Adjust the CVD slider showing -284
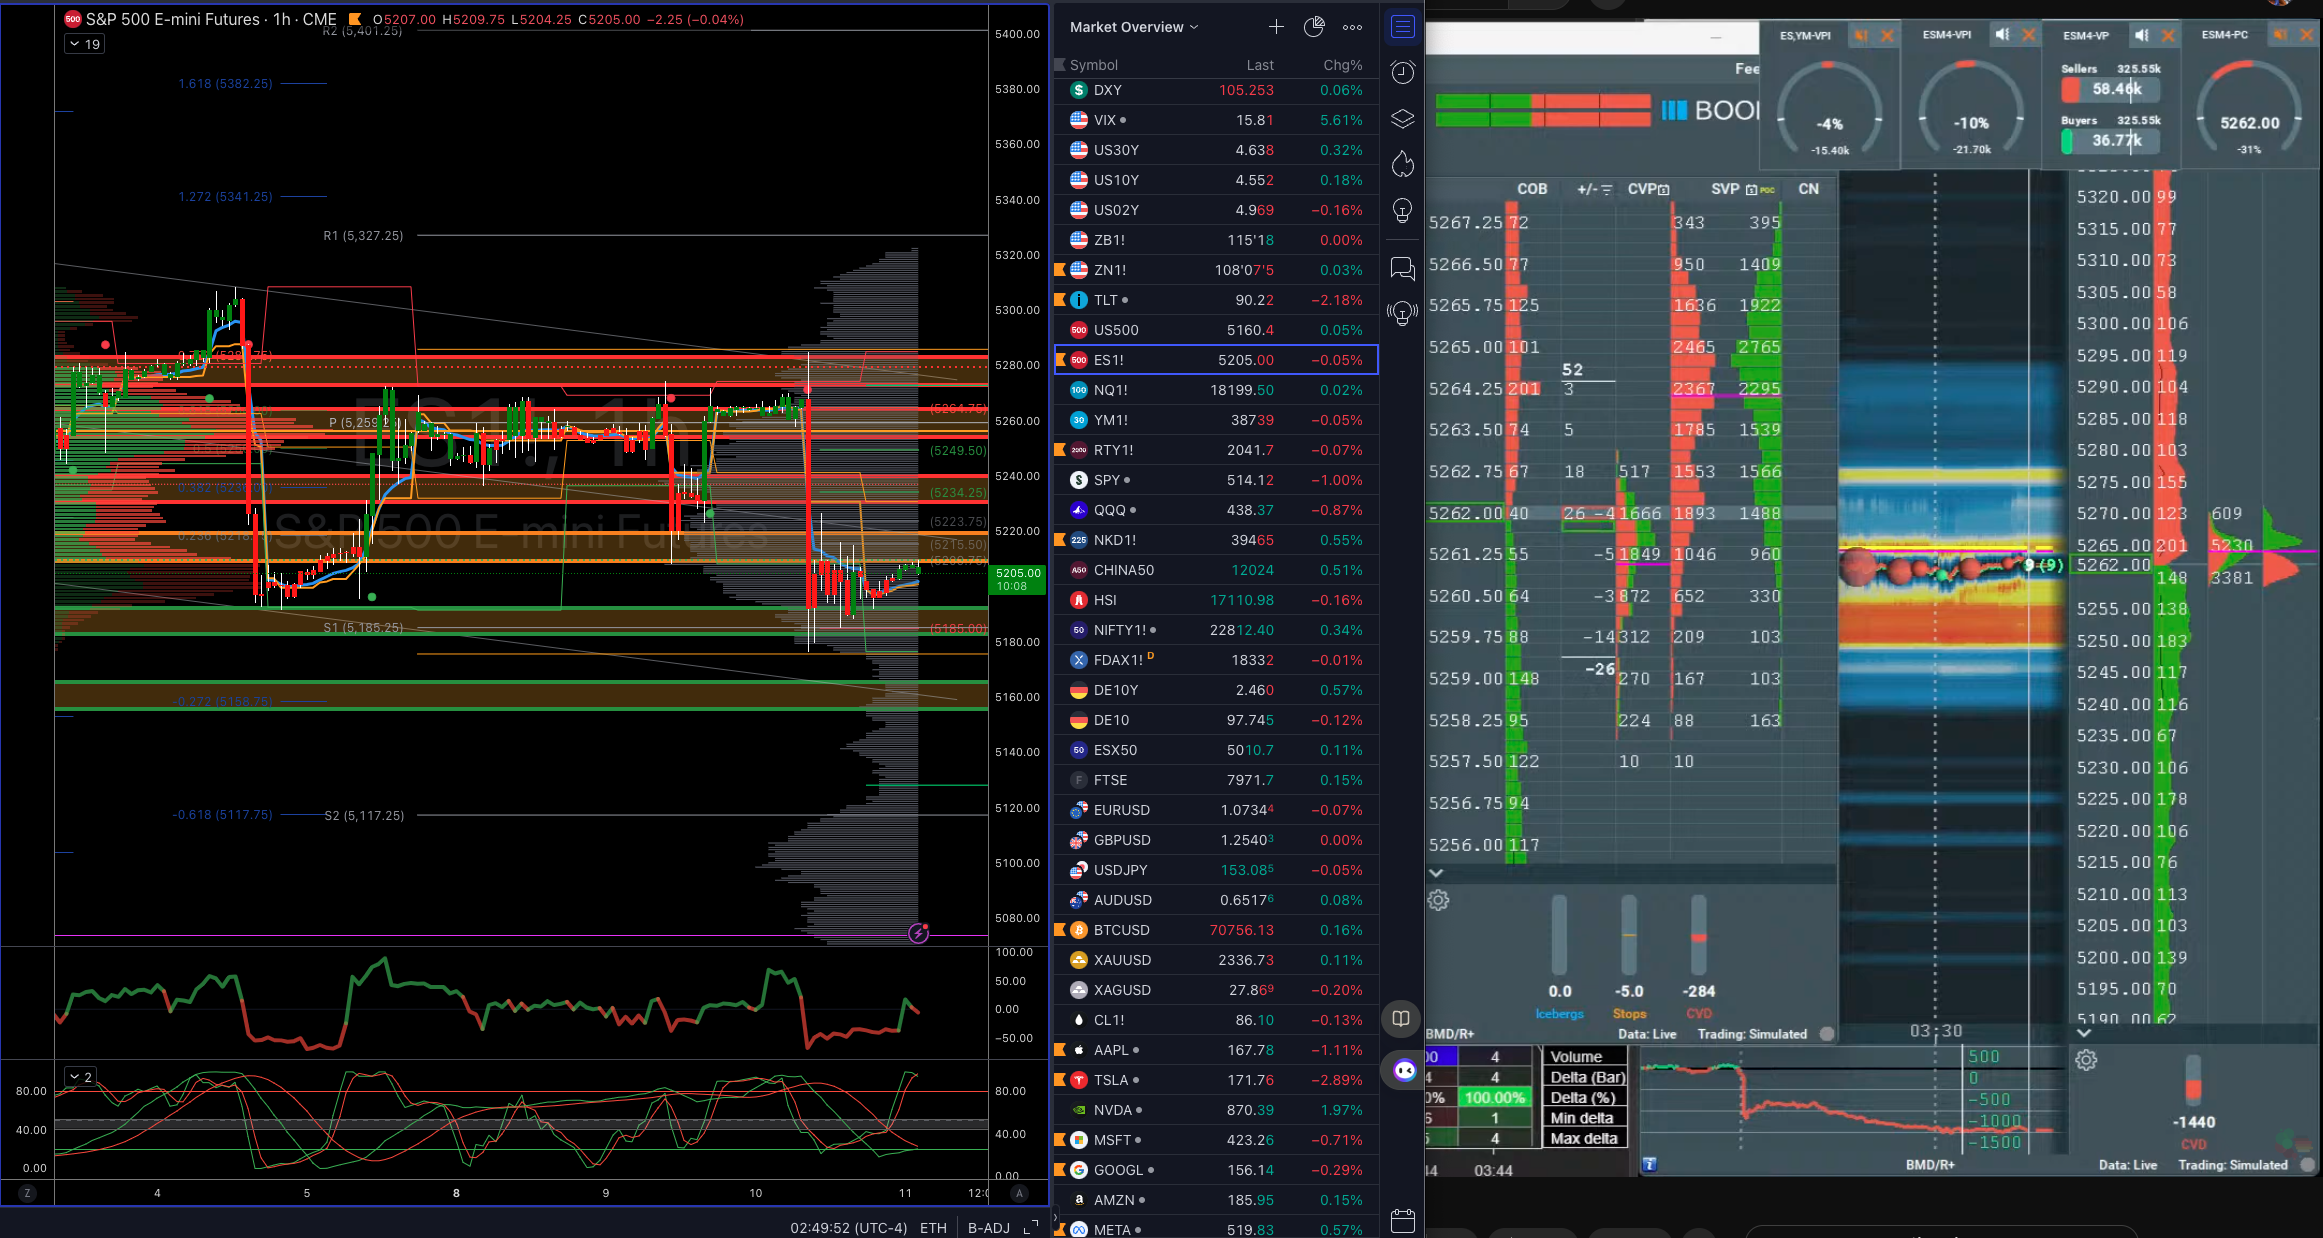This screenshot has height=1238, width=2323. point(1698,935)
